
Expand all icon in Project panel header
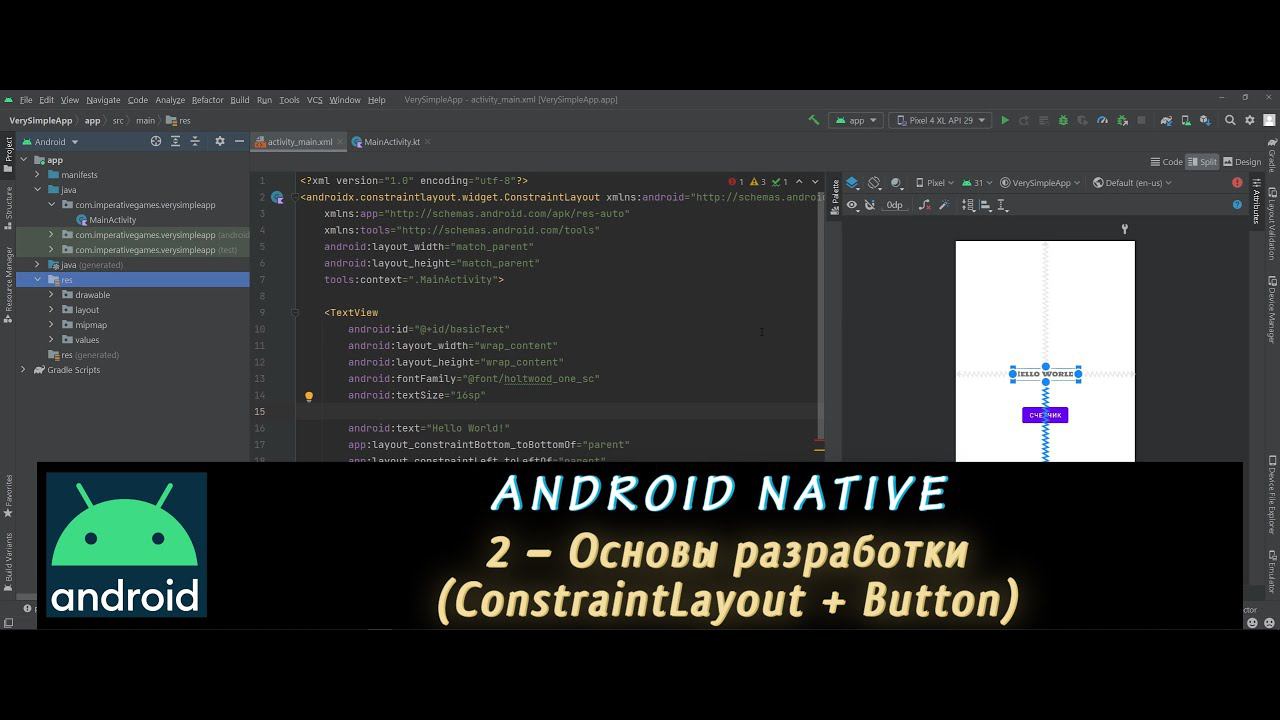[175, 142]
